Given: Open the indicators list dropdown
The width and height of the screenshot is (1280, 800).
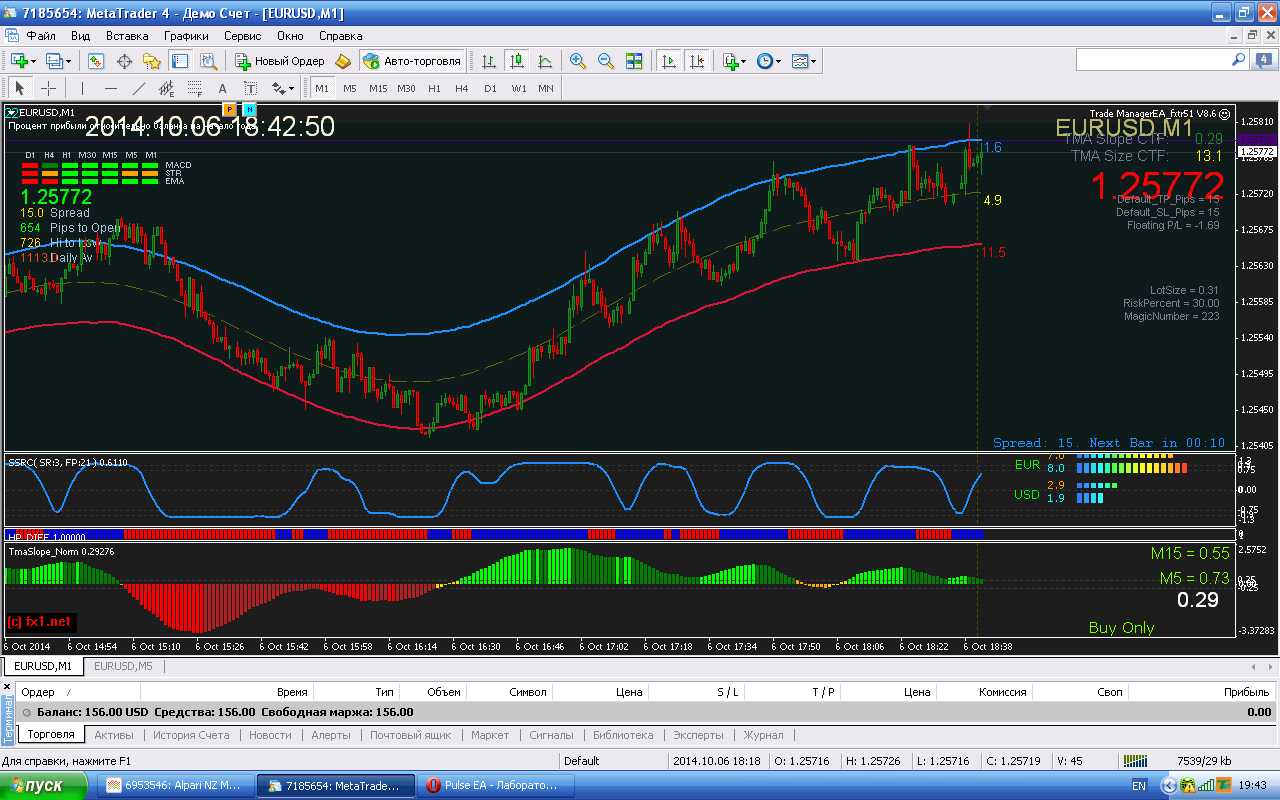Looking at the screenshot, I should [x=735, y=61].
